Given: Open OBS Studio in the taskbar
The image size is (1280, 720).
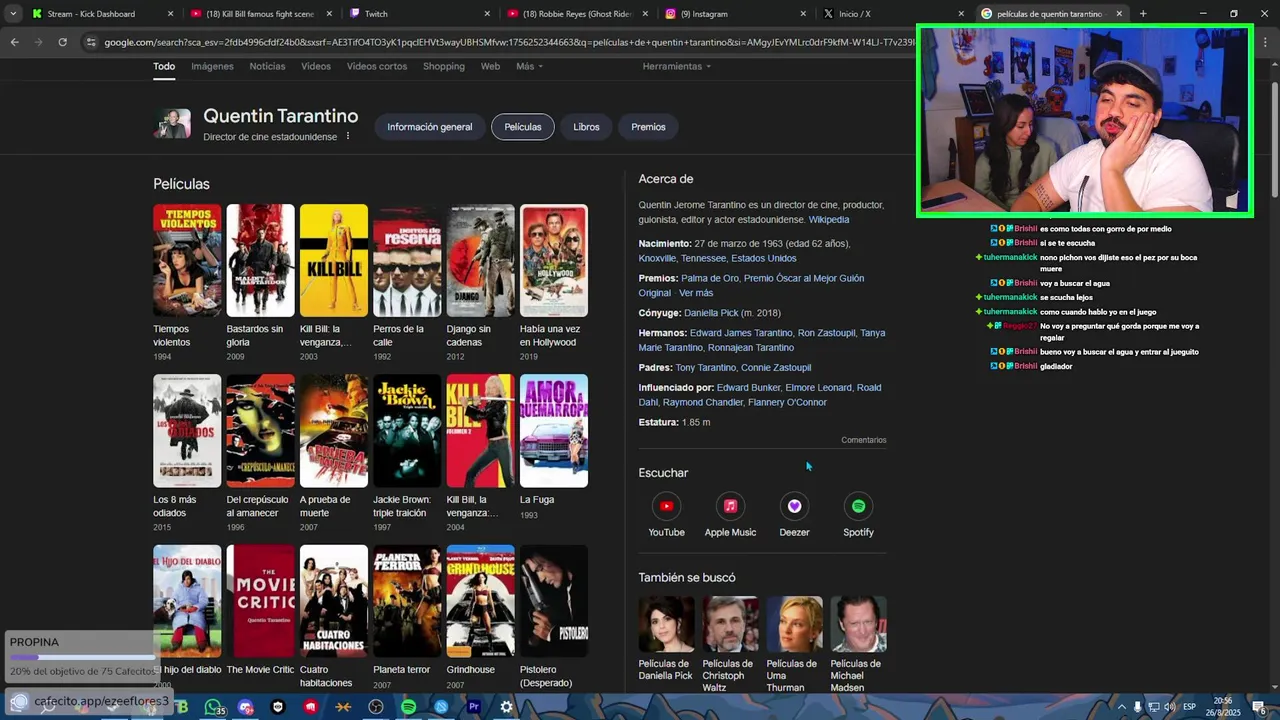Looking at the screenshot, I should pyautogui.click(x=376, y=707).
